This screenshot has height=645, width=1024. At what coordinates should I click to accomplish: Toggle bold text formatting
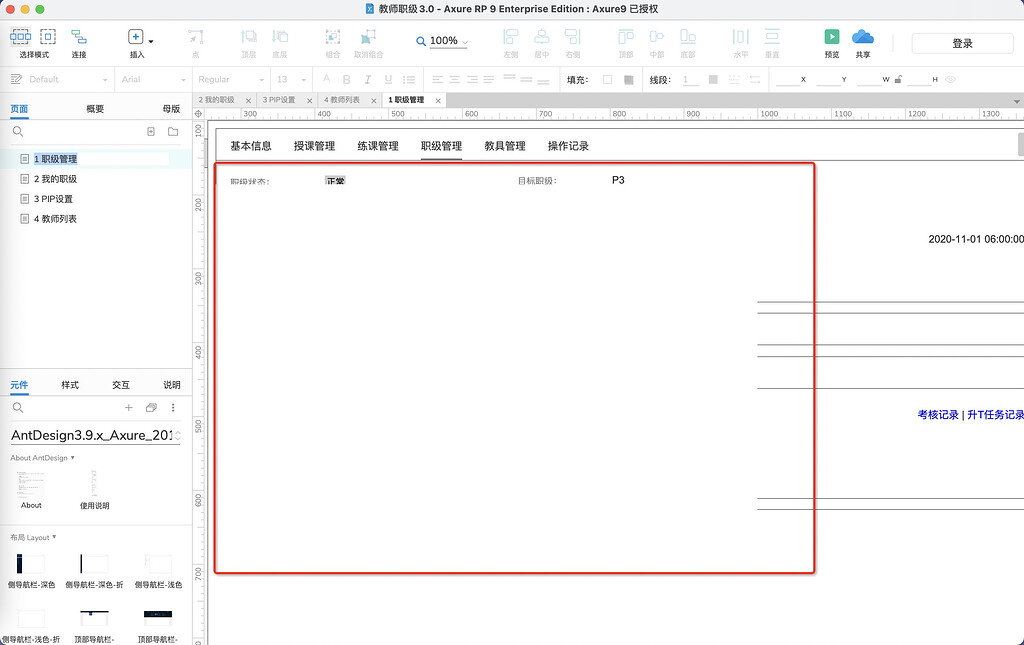(x=347, y=80)
